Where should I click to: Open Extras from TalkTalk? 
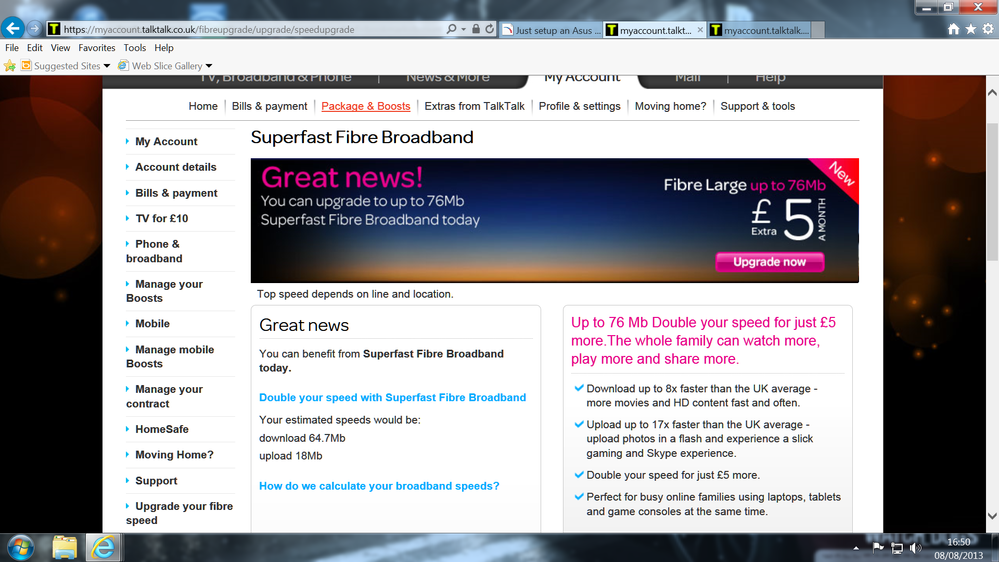pos(475,106)
